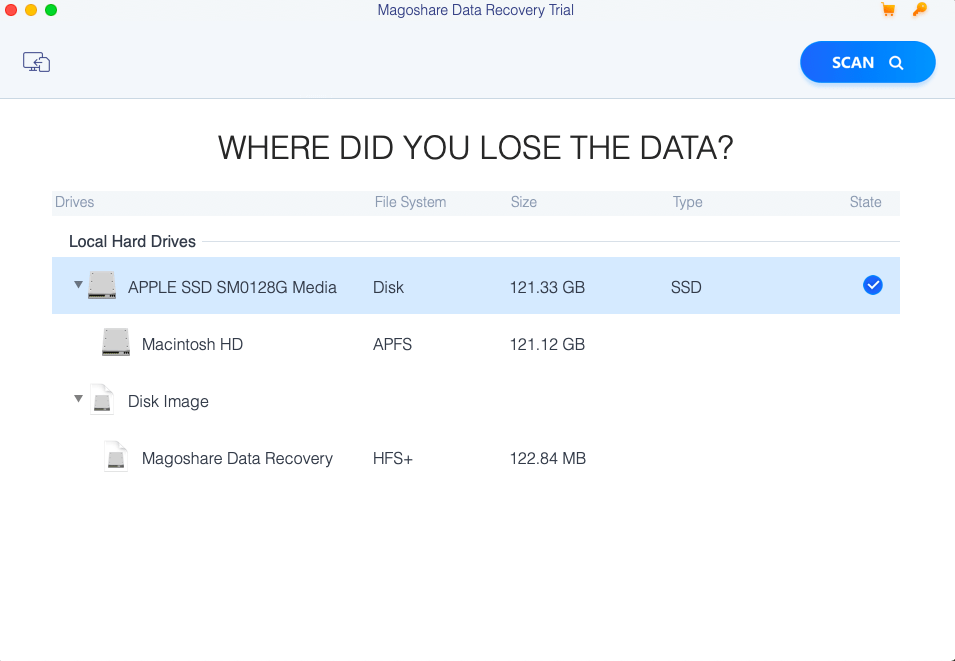The image size is (955, 661).
Task: Click the 121.12 GB size value
Action: pyautogui.click(x=548, y=344)
